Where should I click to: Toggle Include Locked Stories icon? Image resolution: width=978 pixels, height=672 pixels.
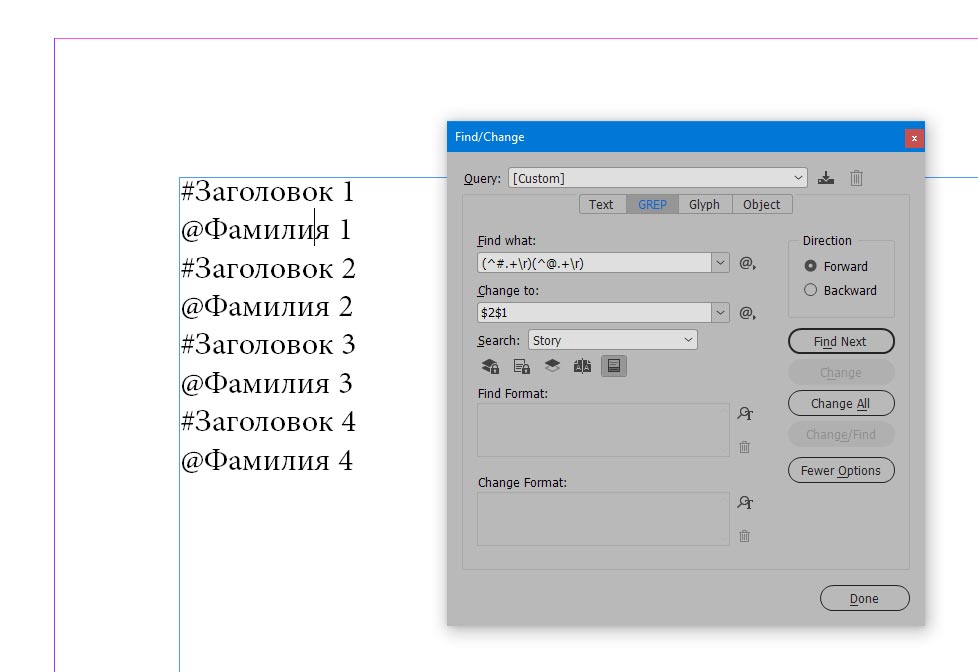click(x=521, y=366)
